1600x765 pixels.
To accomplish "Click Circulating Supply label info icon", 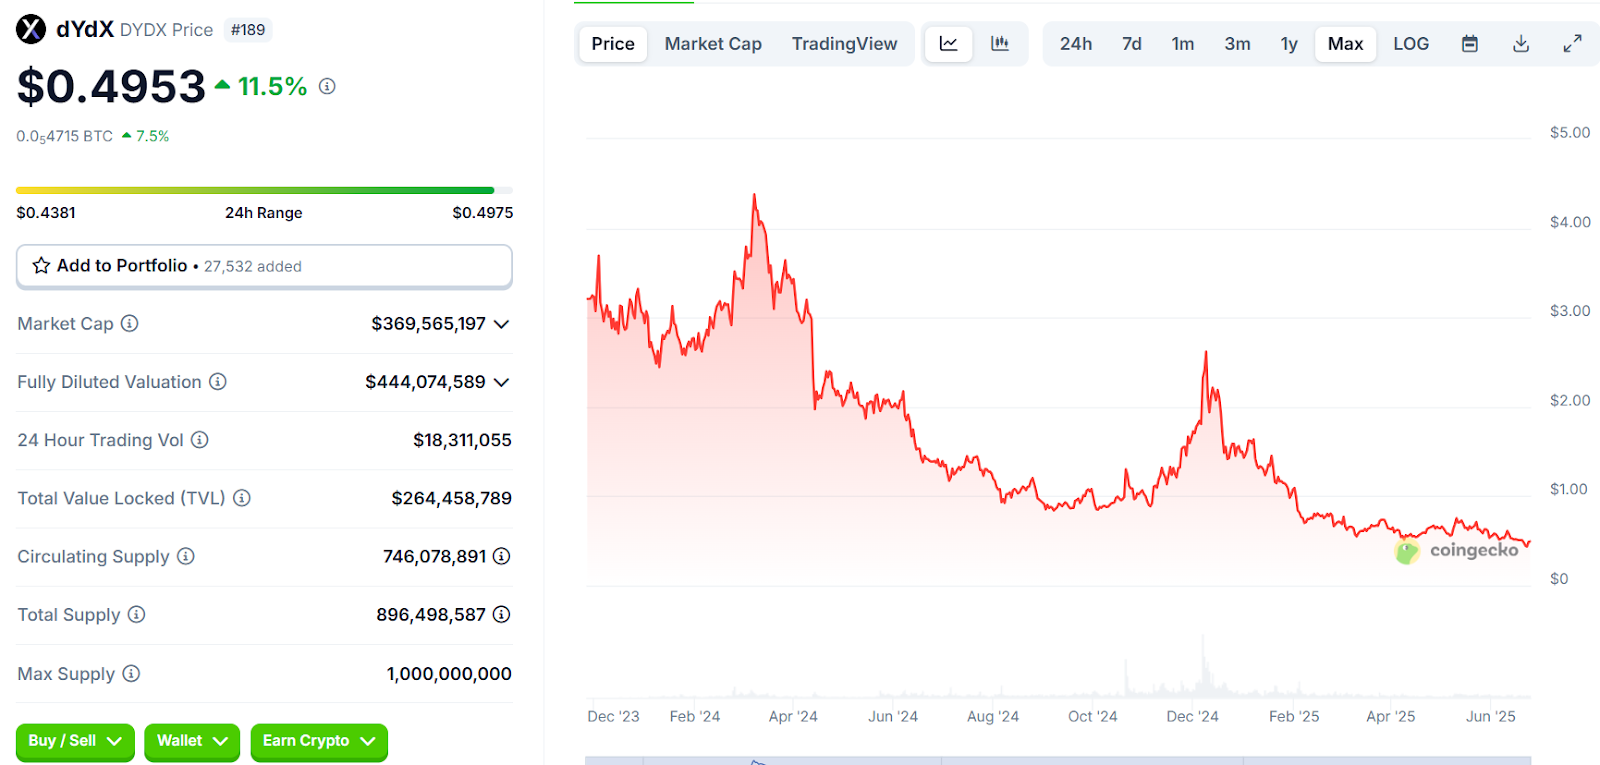I will [186, 556].
